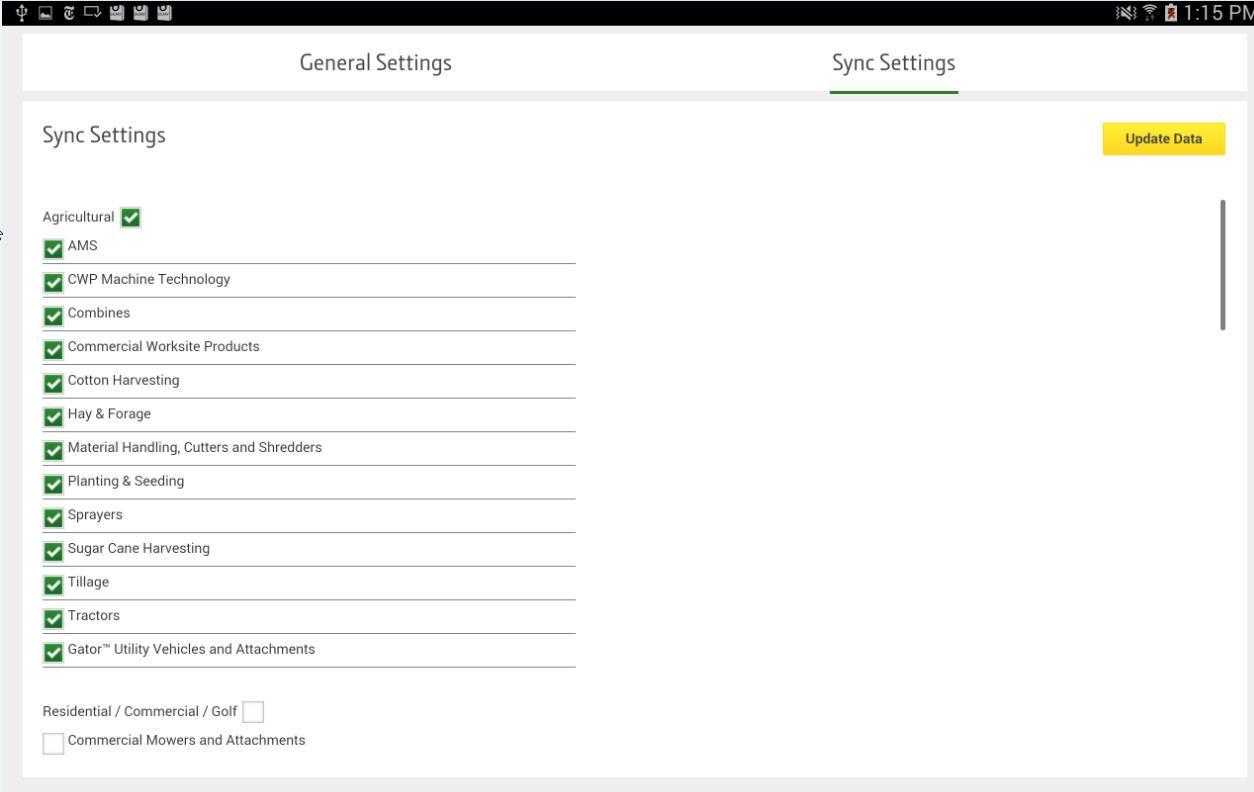Switch to the General Settings tab

pyautogui.click(x=375, y=62)
